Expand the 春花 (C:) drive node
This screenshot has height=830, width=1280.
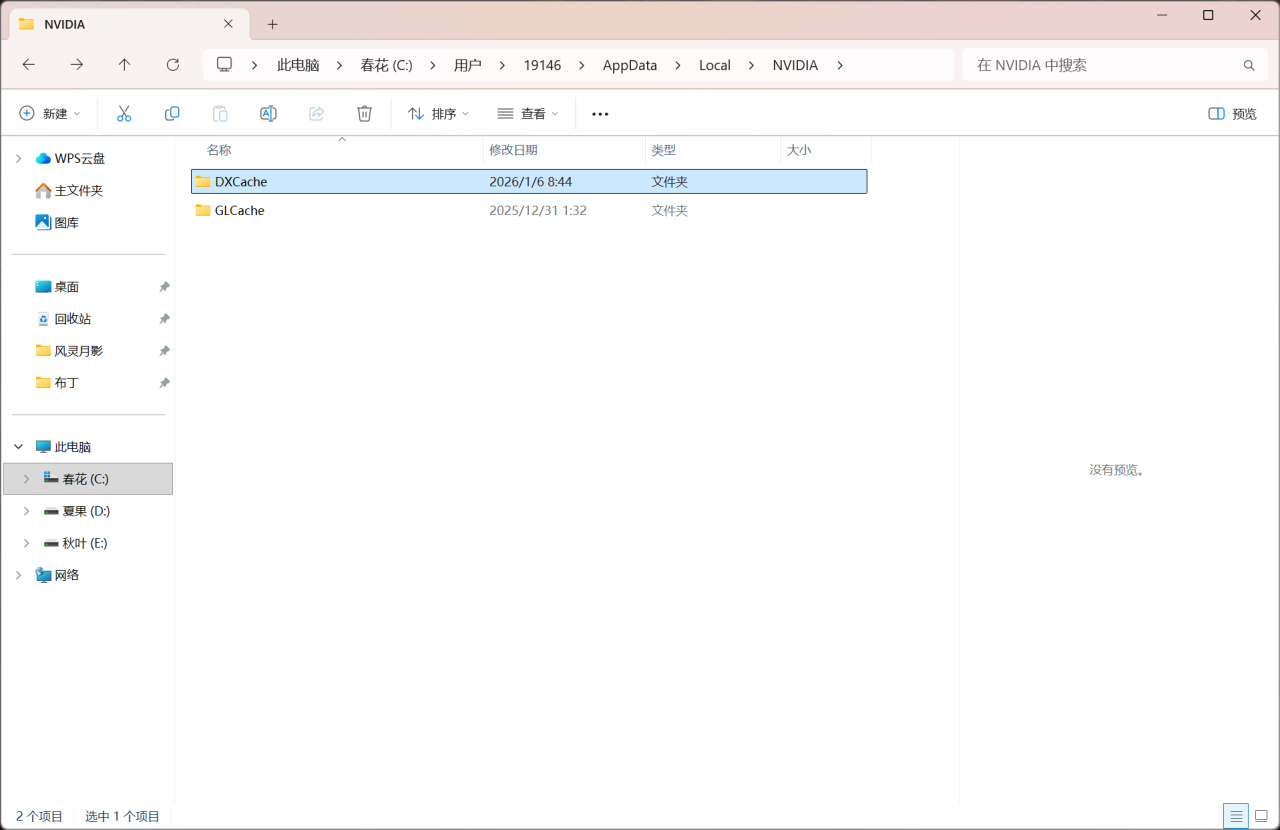(27, 479)
